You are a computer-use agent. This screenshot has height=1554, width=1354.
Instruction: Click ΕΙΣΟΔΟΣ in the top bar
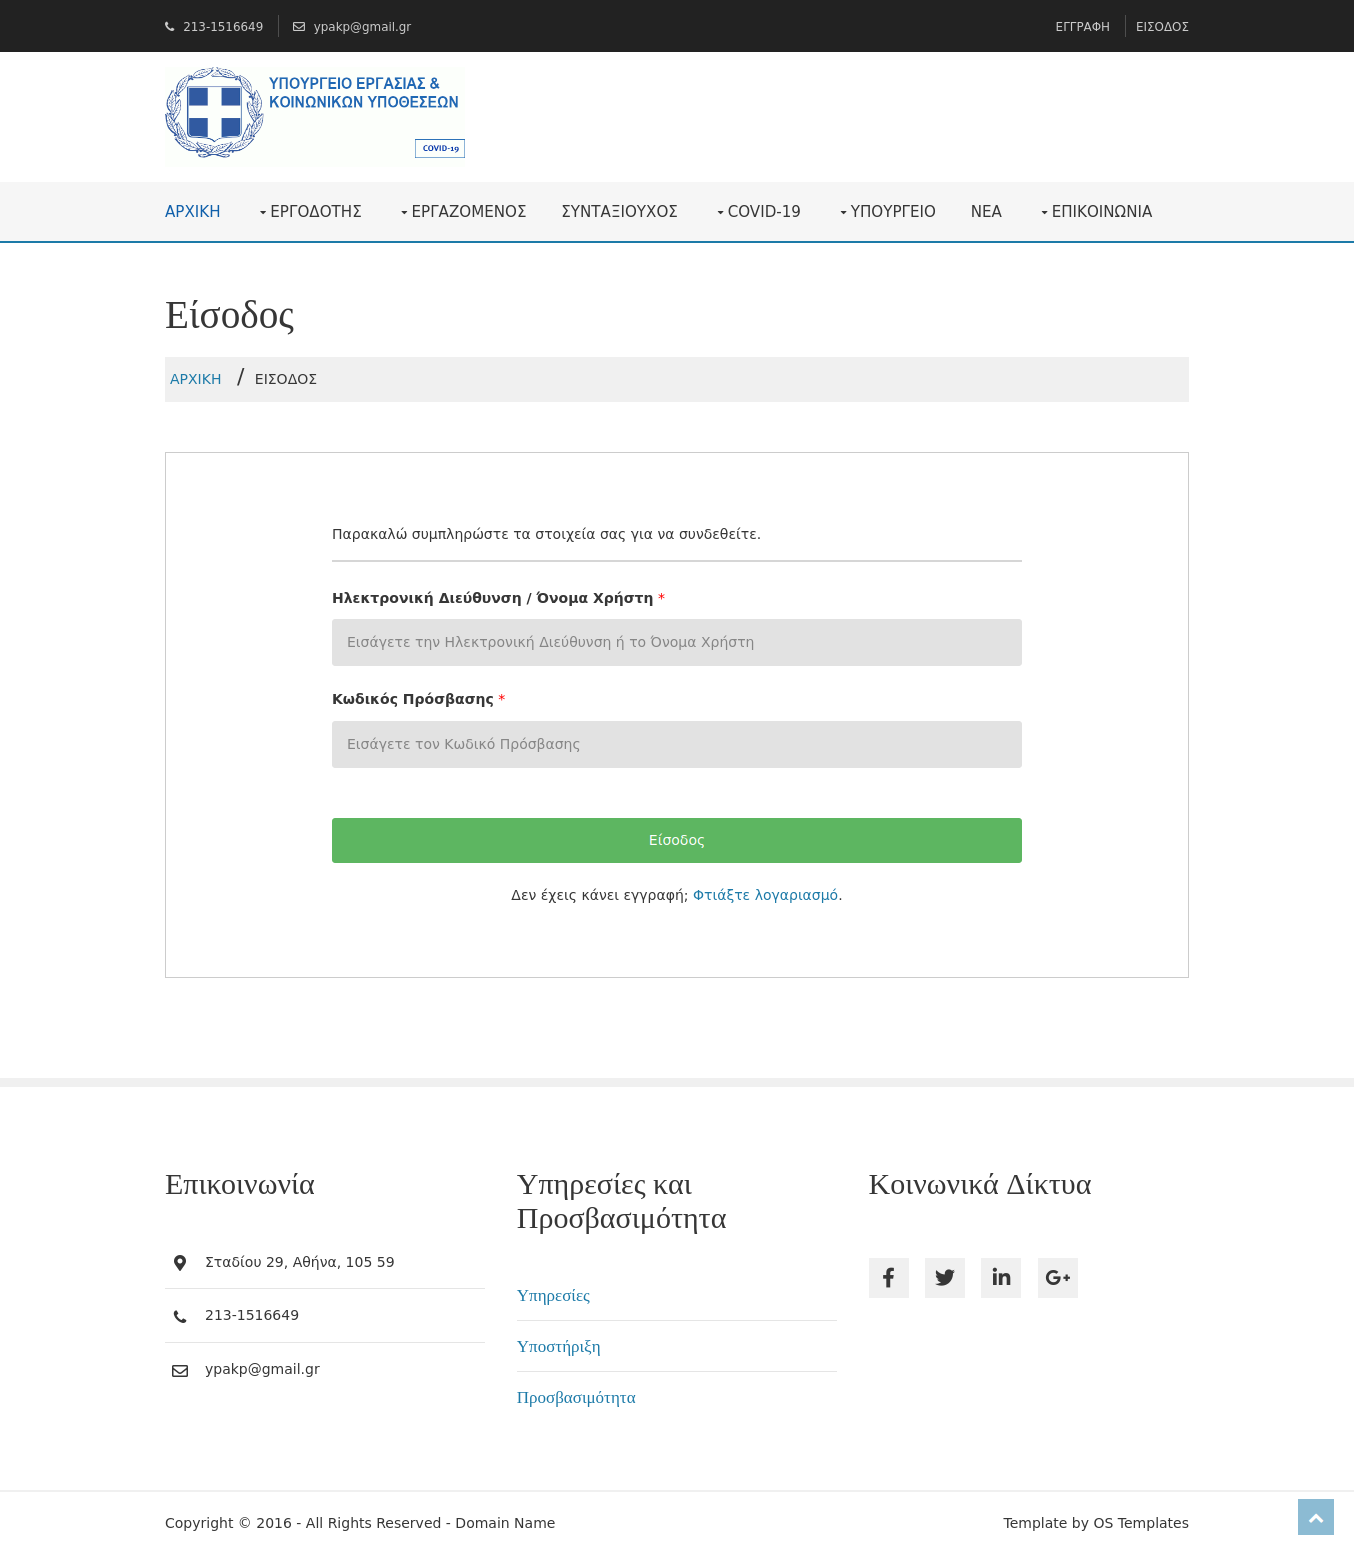pos(1162,27)
